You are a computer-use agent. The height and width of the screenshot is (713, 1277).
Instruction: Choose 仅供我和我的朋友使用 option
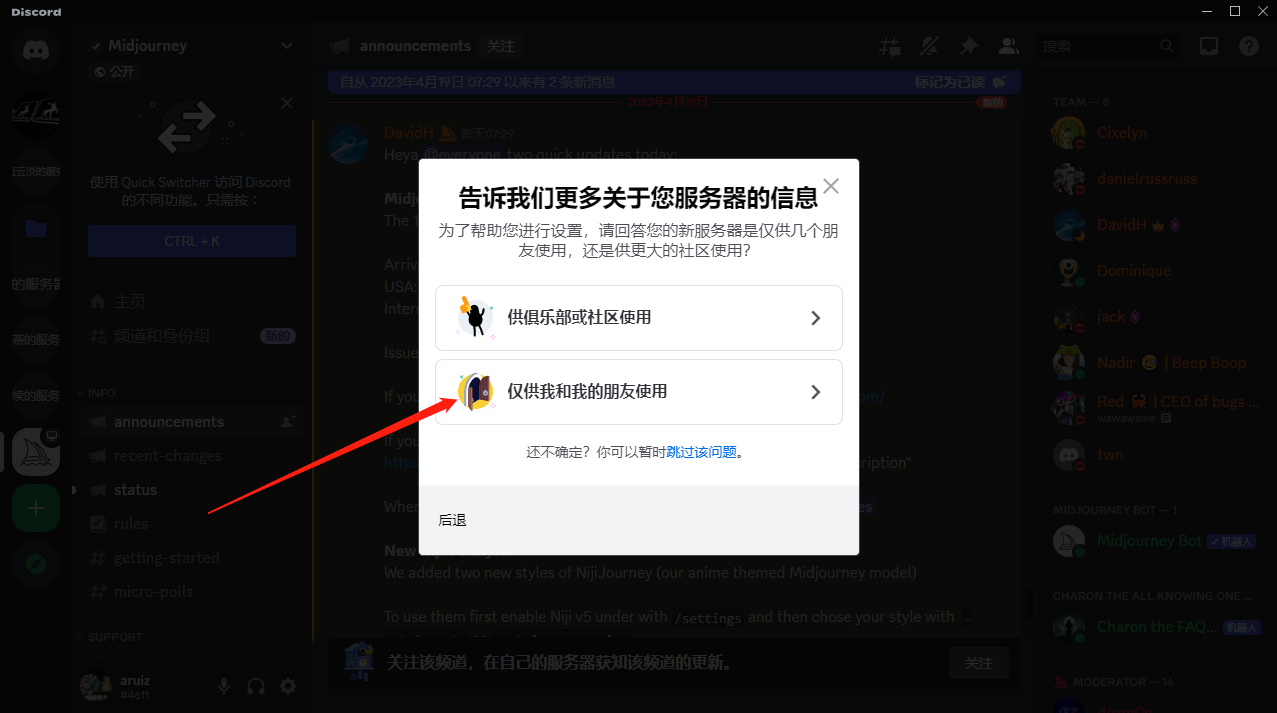coord(639,392)
